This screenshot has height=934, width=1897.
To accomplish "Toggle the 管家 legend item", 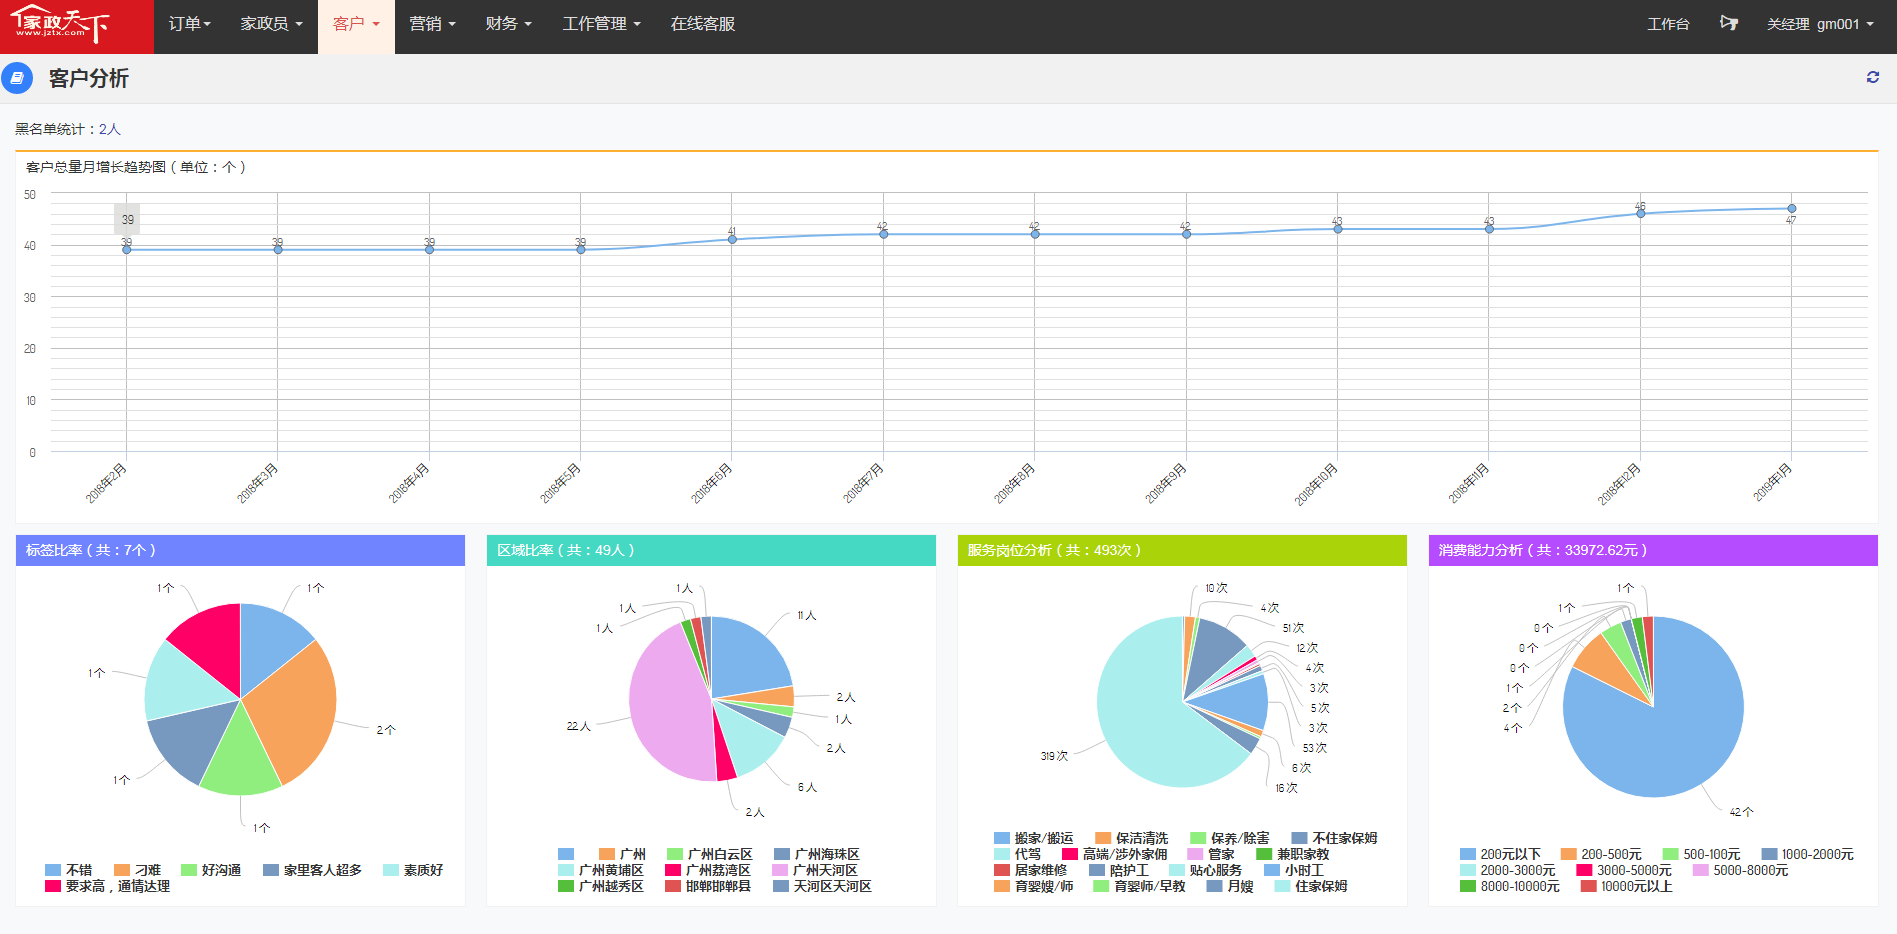I will pyautogui.click(x=1211, y=854).
